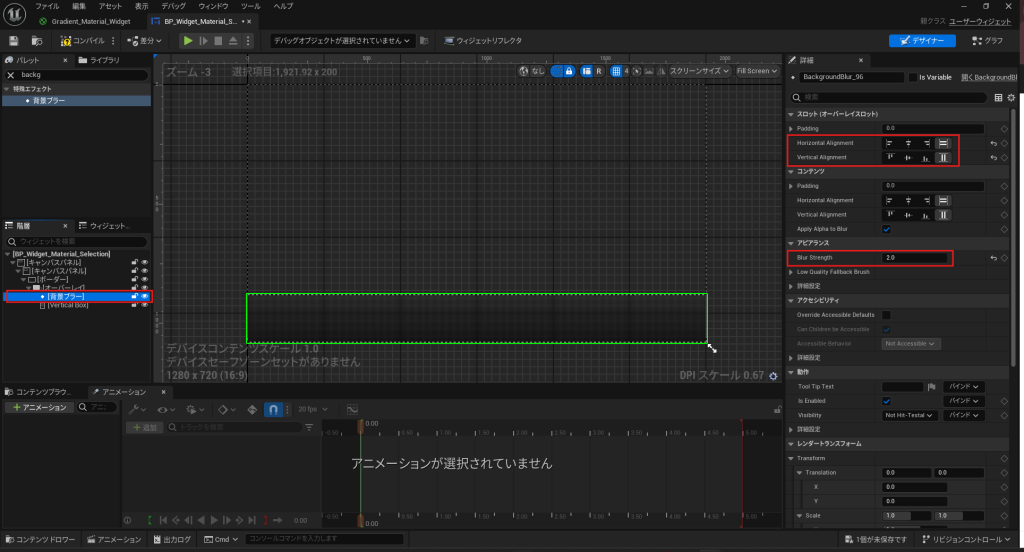Switch to the グラフ (Graph) mode

click(987, 41)
